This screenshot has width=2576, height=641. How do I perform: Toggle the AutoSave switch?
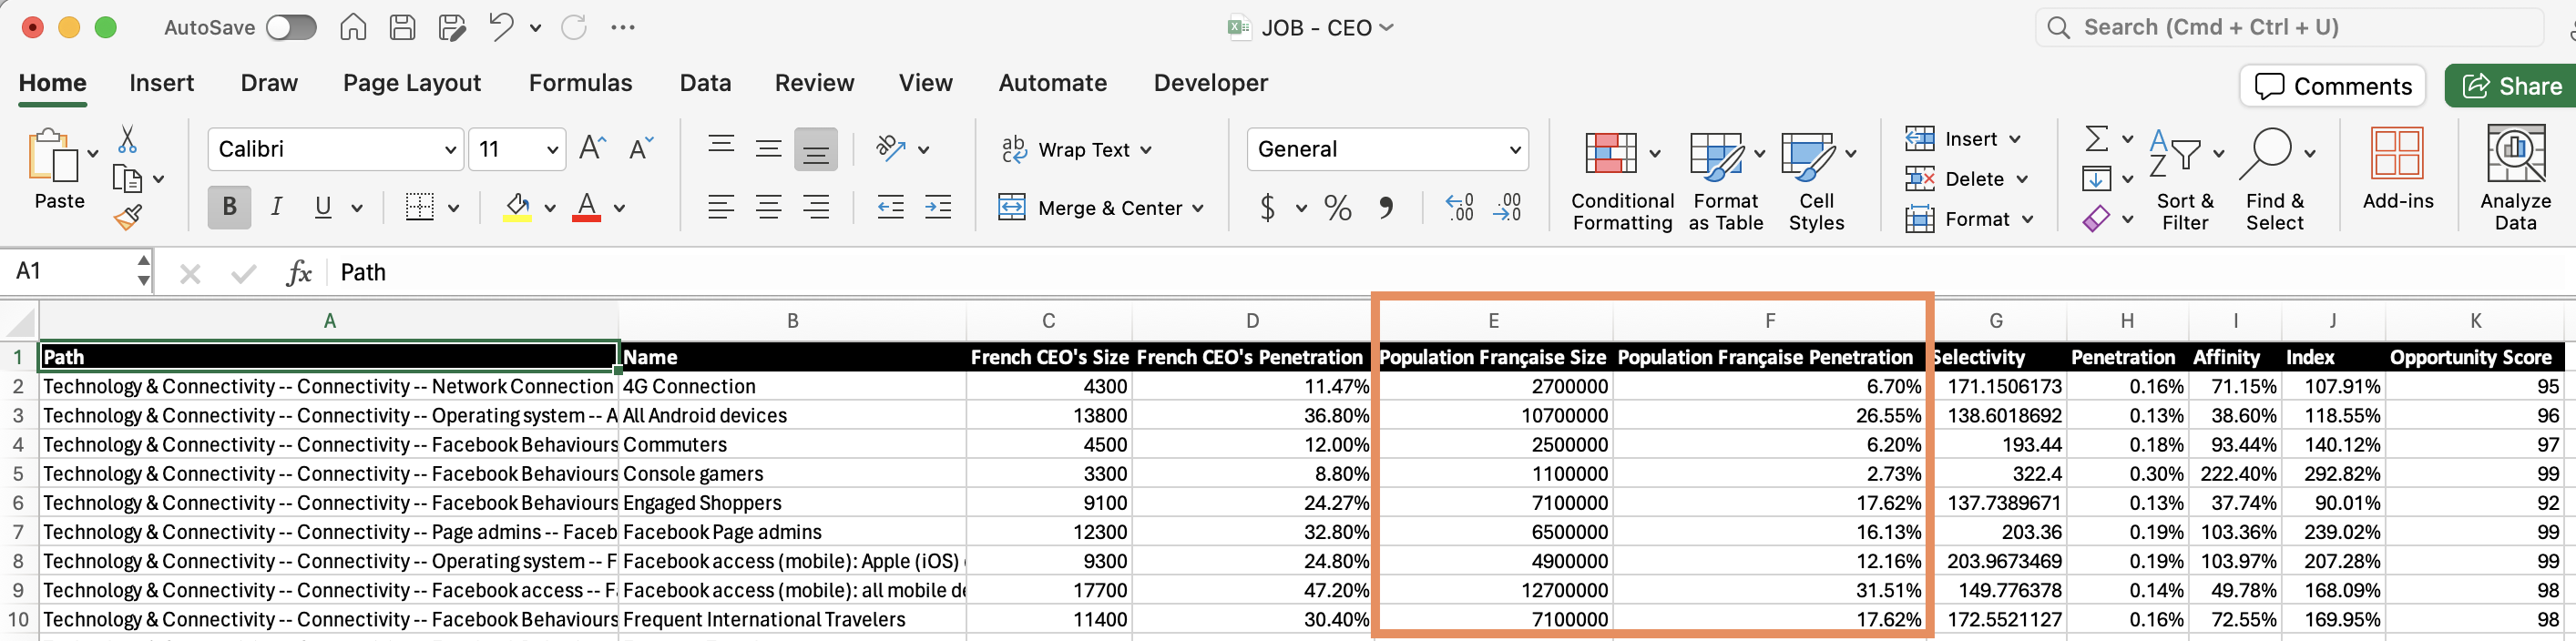(x=291, y=27)
